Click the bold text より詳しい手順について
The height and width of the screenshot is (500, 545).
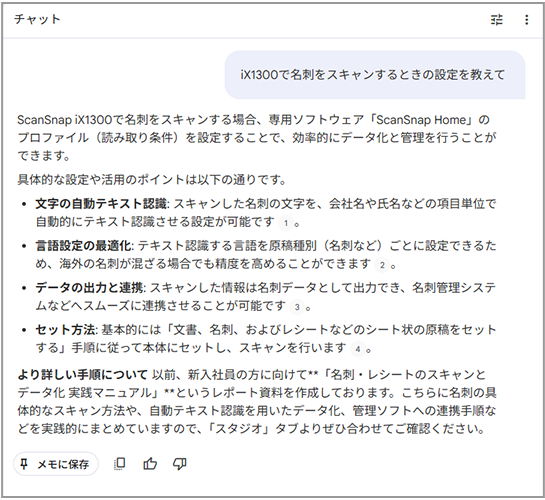(83, 375)
